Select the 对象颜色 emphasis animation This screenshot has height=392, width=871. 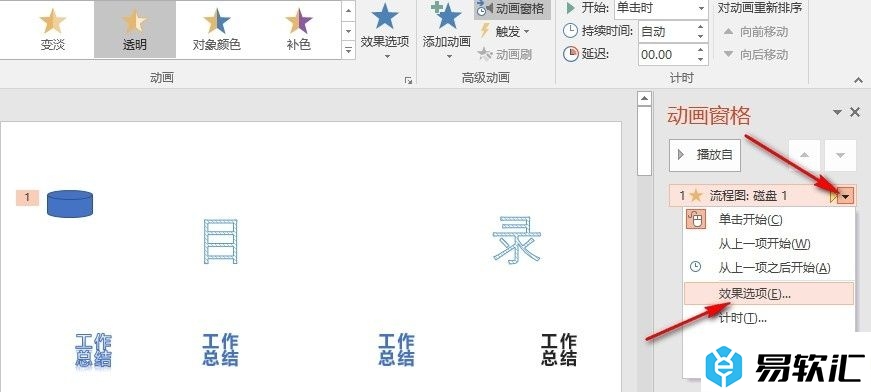(x=217, y=29)
